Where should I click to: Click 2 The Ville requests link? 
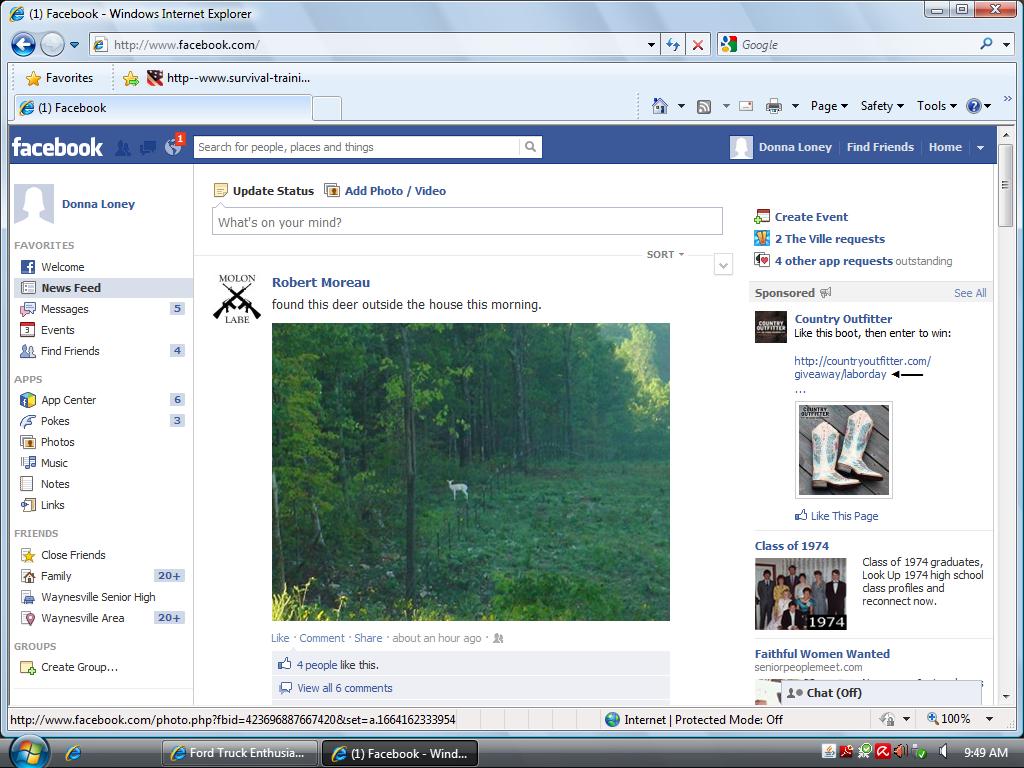[829, 239]
